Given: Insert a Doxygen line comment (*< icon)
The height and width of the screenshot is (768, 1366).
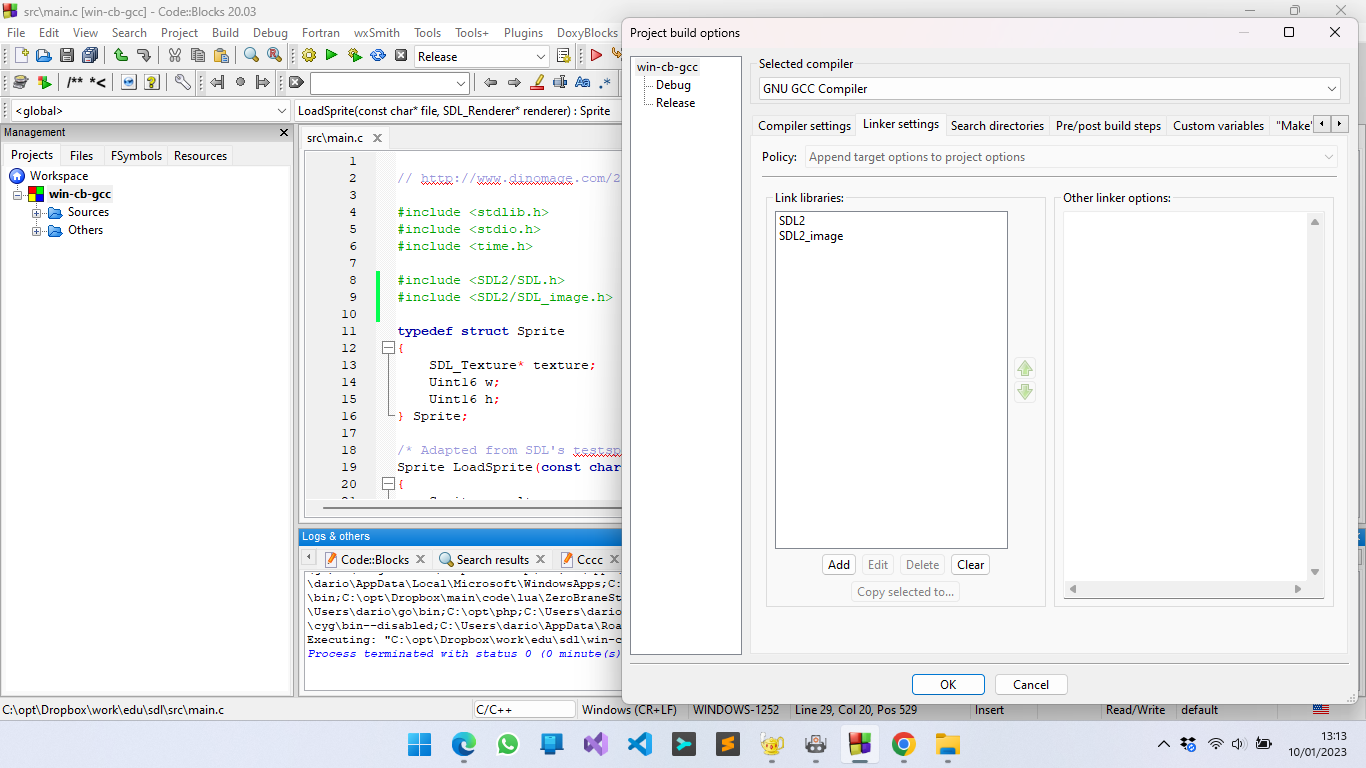Looking at the screenshot, I should pos(98,82).
